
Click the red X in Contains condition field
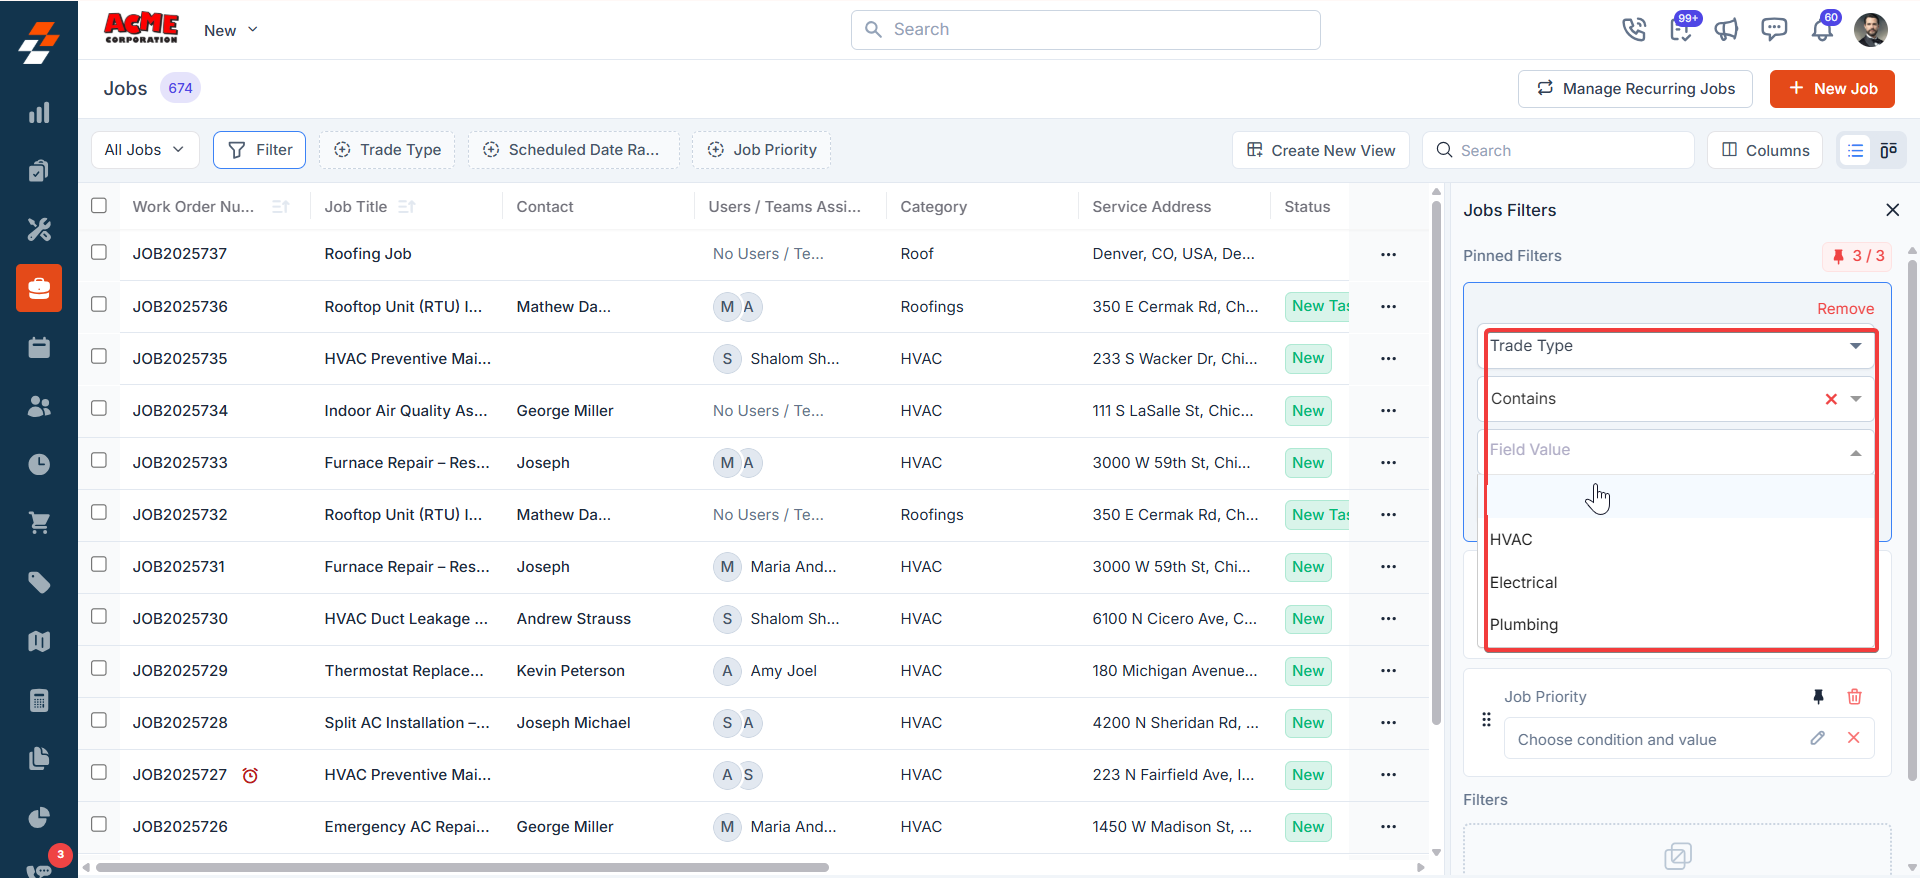(x=1831, y=399)
